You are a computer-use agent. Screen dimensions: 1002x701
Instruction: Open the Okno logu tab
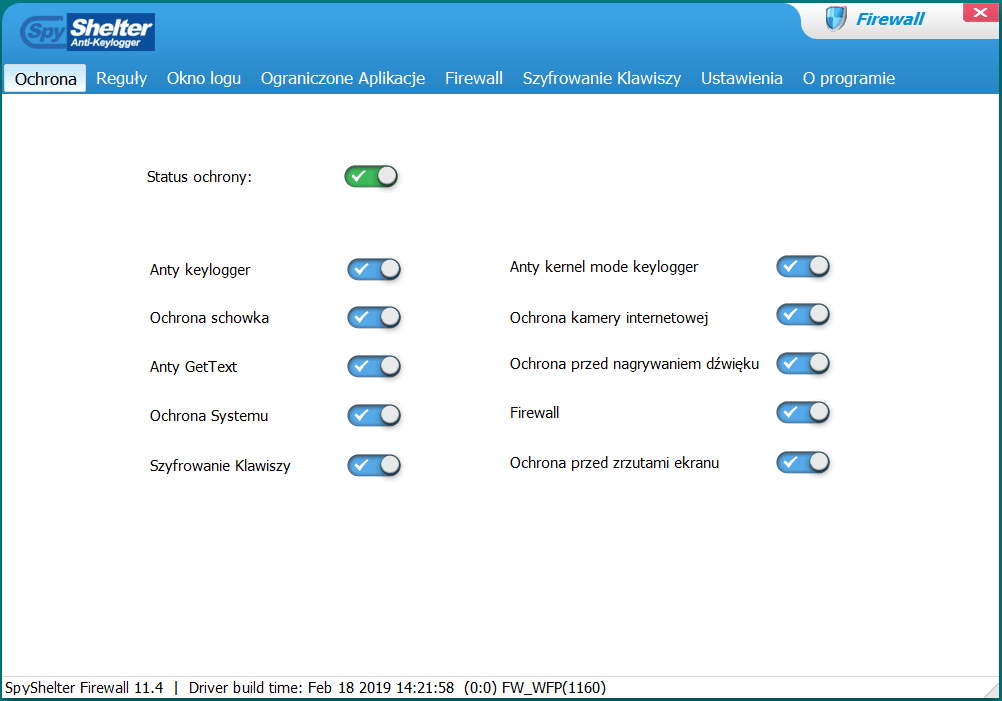[x=204, y=79]
